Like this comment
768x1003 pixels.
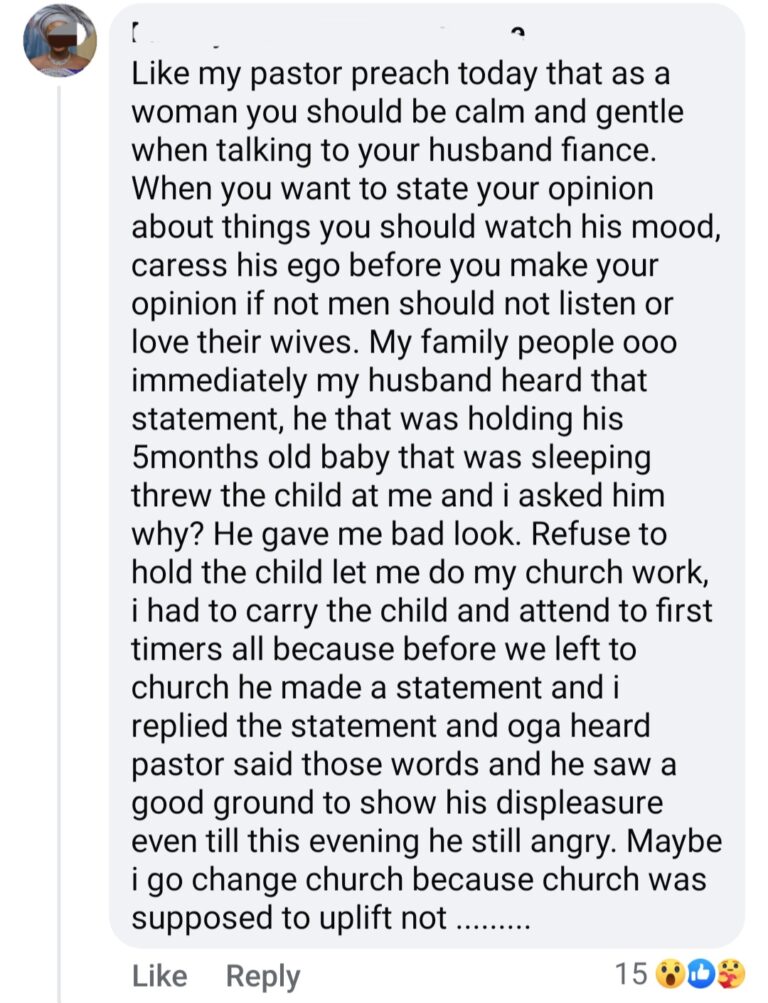(x=159, y=975)
